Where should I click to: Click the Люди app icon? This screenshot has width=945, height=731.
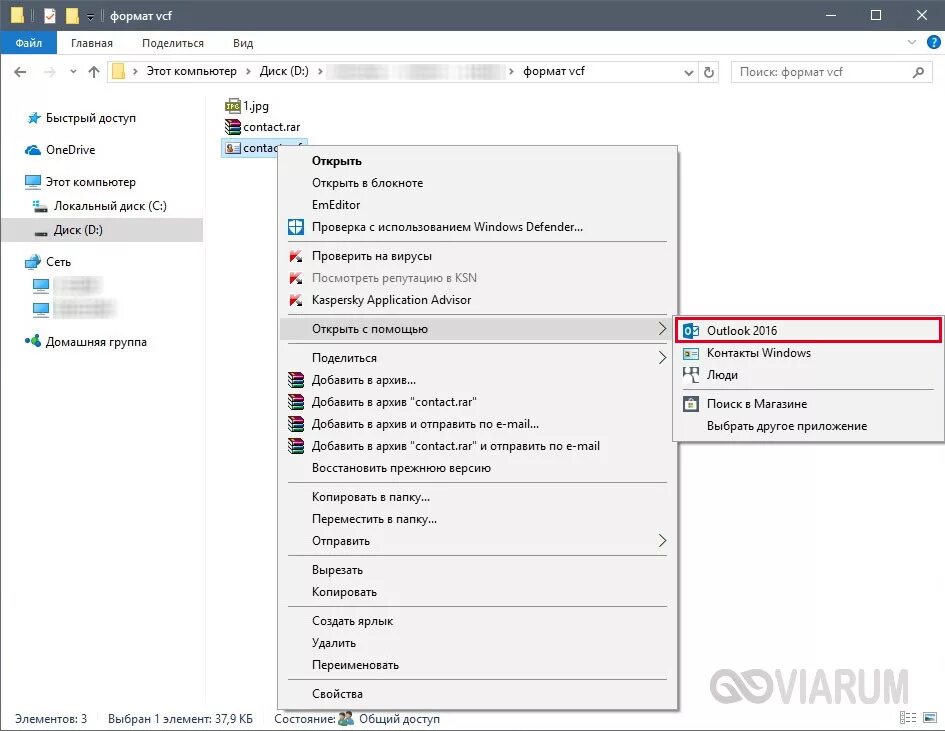point(691,375)
